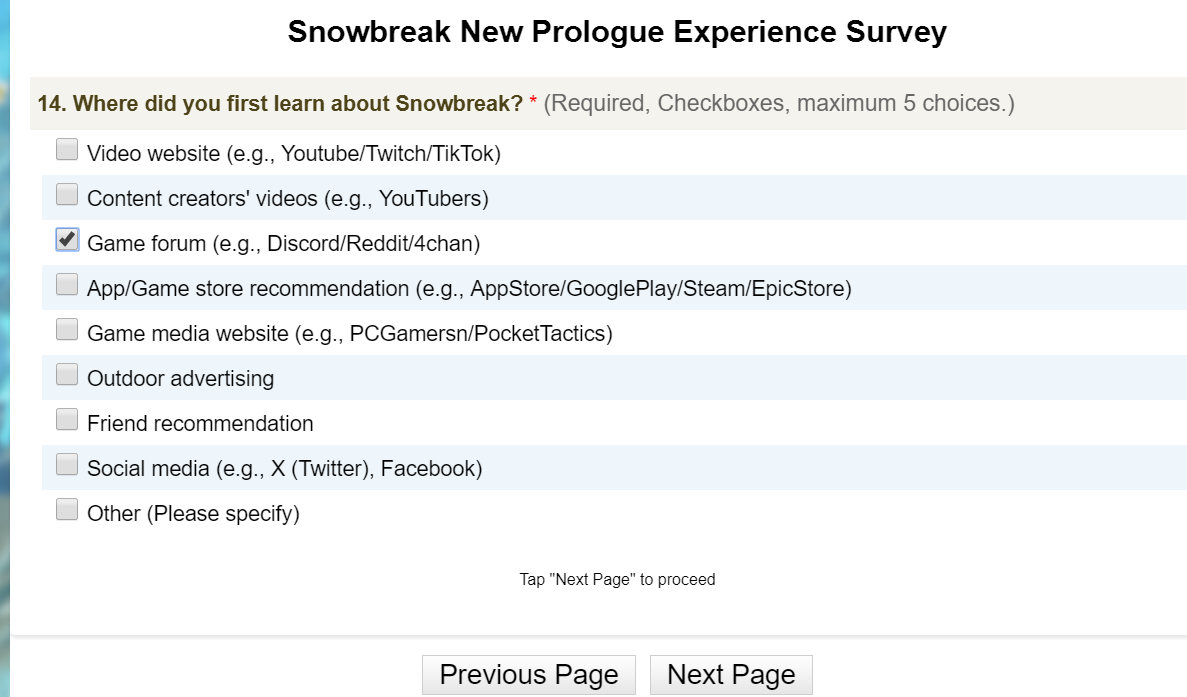
Task: Select the Social media checkbox
Action: point(67,464)
